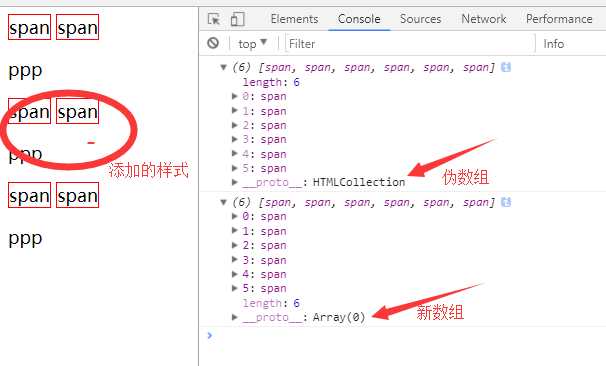The image size is (606, 366).
Task: Click the length: 6 line of the new Array
Action: [271, 303]
